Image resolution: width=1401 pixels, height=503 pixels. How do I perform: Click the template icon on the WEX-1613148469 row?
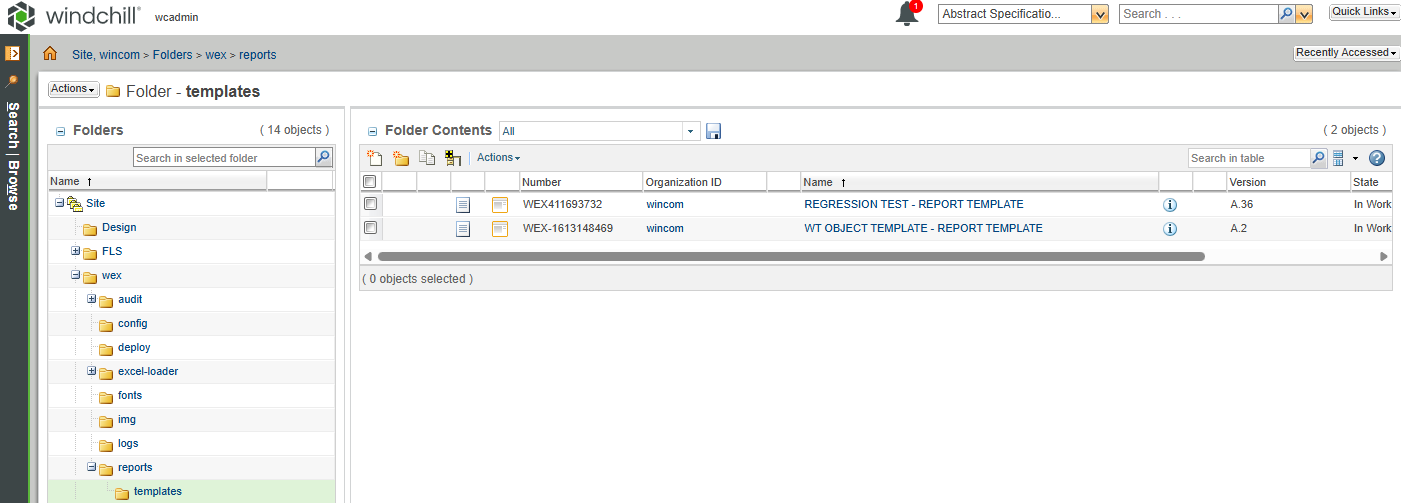500,229
